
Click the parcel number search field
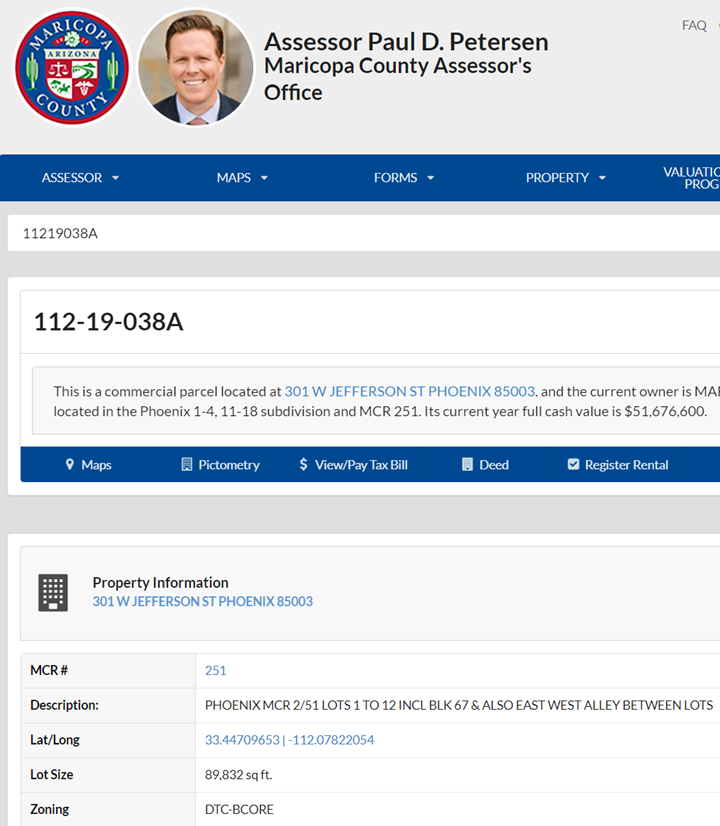360,233
